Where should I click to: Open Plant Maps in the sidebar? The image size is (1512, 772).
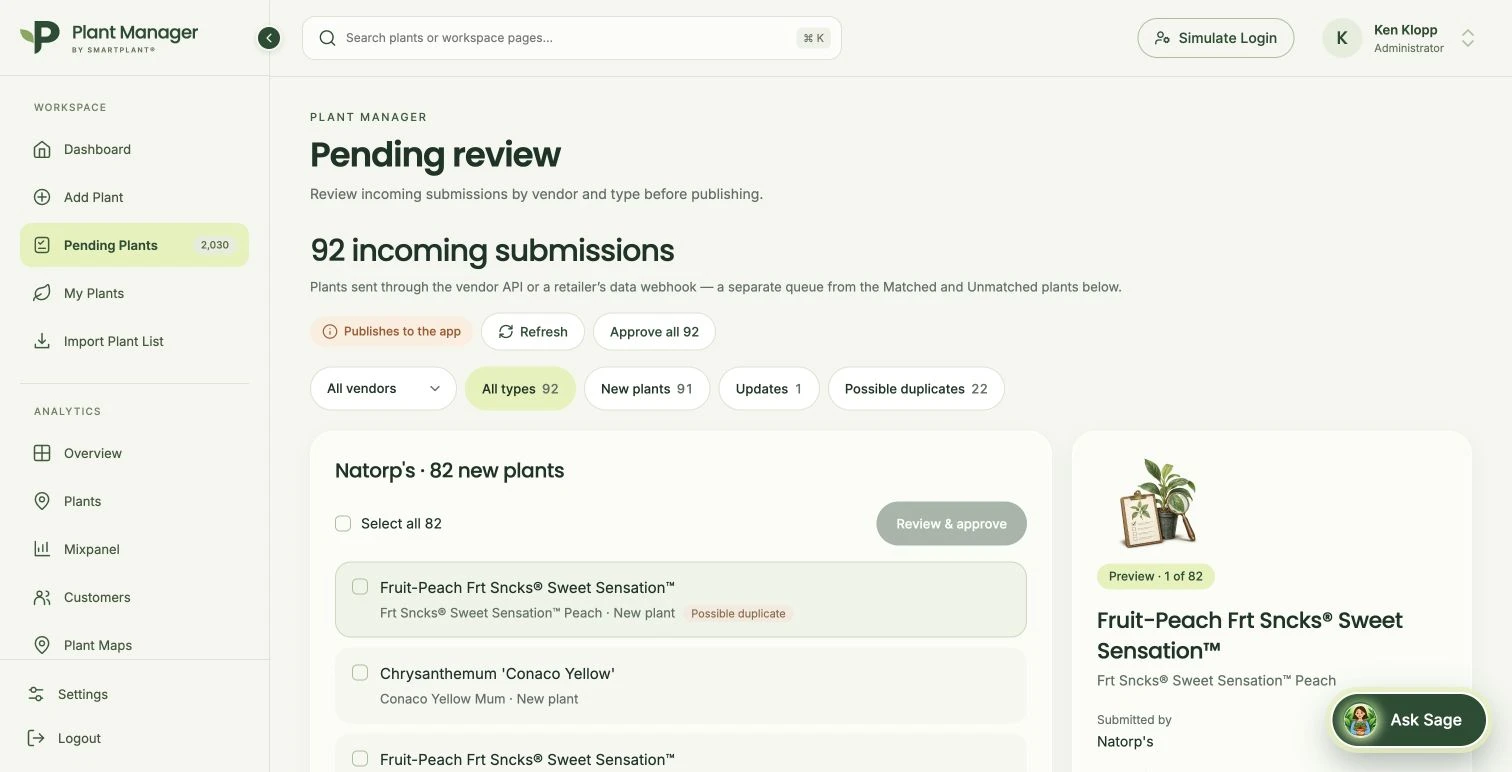[x=134, y=645]
